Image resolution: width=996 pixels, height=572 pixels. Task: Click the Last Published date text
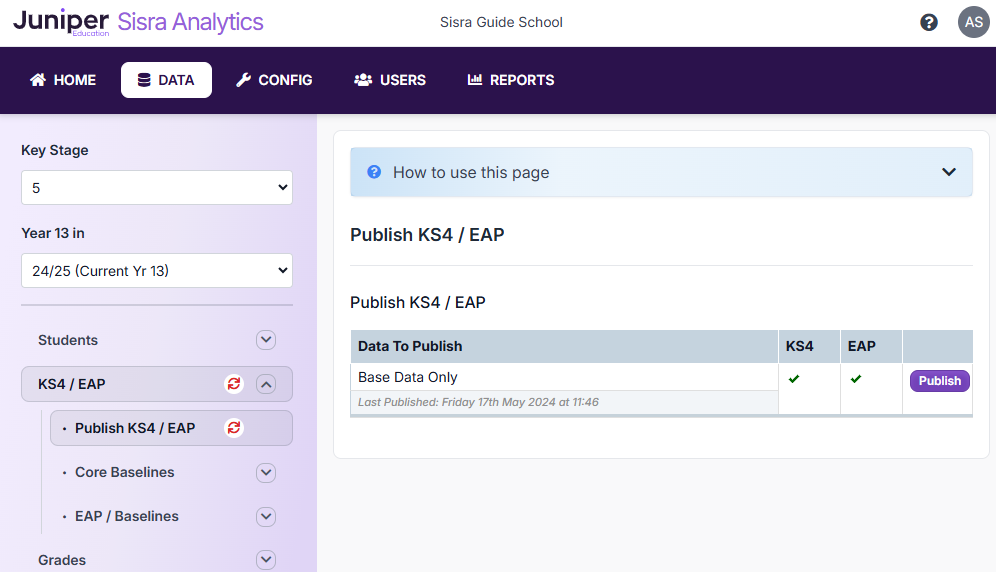click(478, 402)
